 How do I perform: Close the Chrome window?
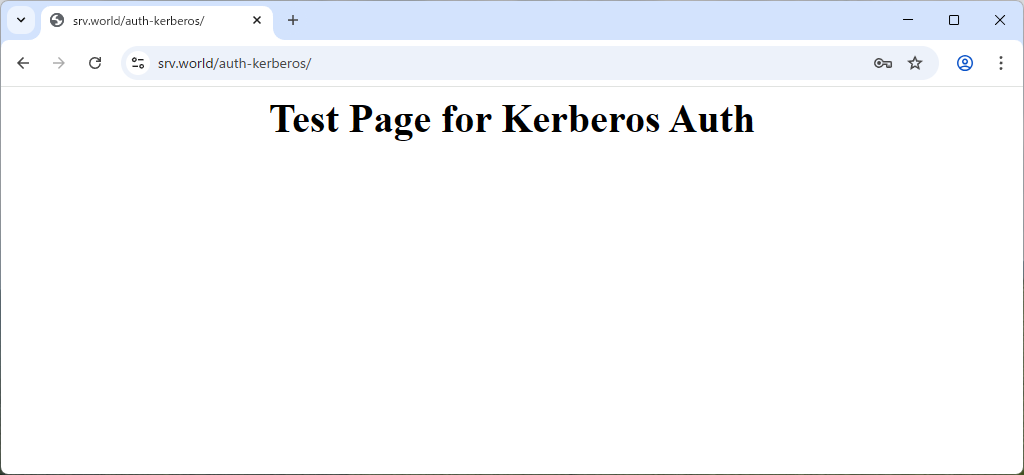point(1000,20)
